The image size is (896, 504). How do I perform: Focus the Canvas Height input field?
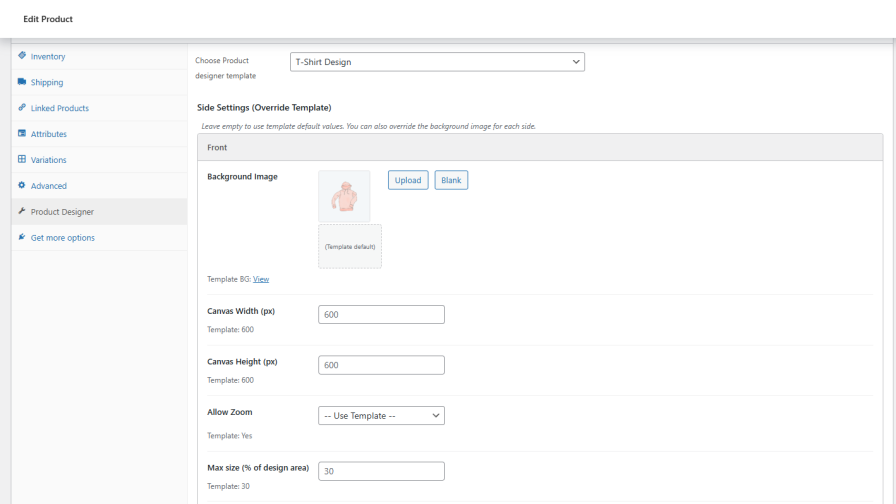381,365
